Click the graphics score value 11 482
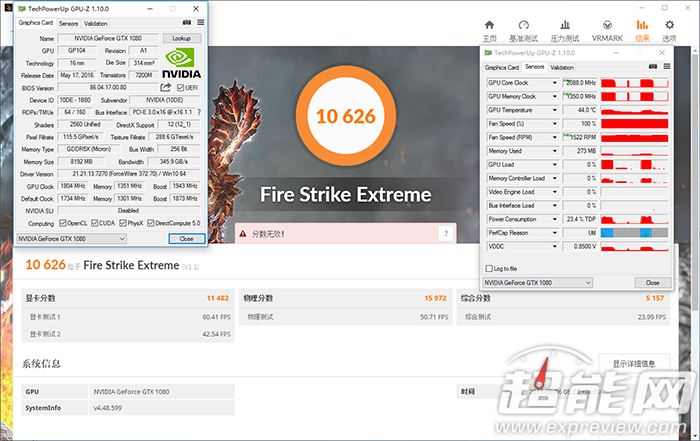The width and height of the screenshot is (700, 441). [x=218, y=298]
